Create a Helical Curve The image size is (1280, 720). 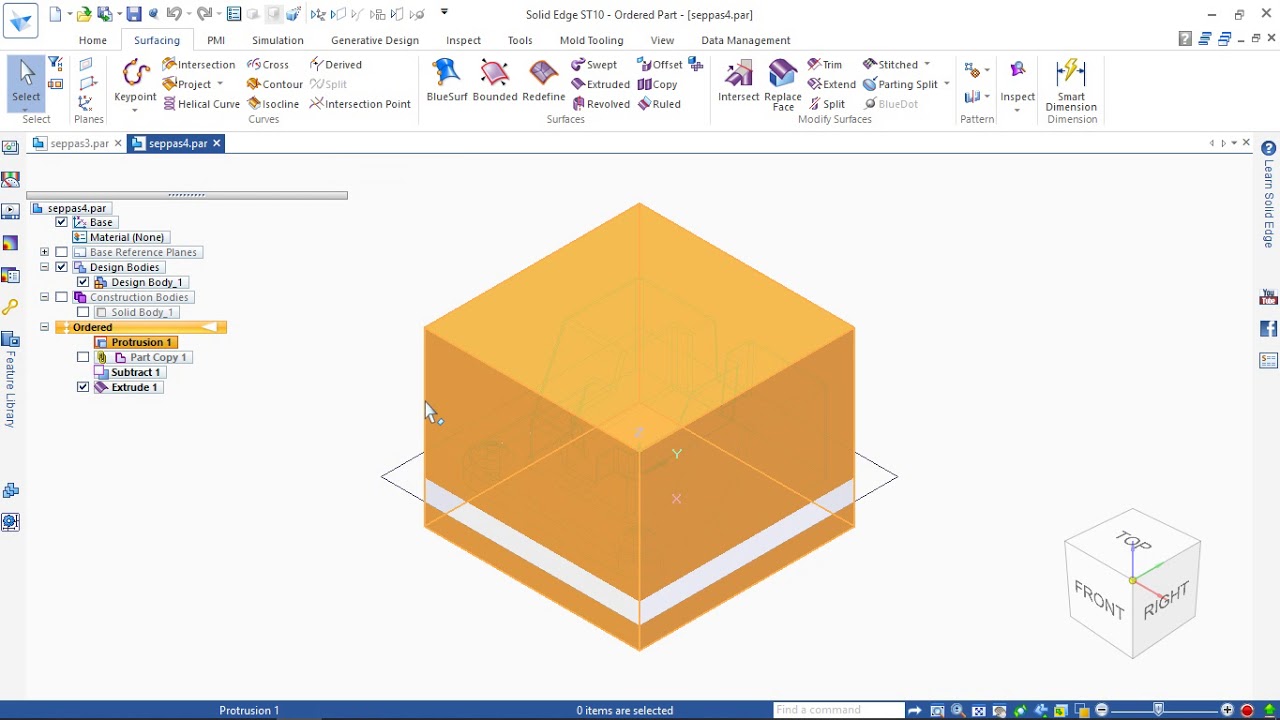(201, 104)
